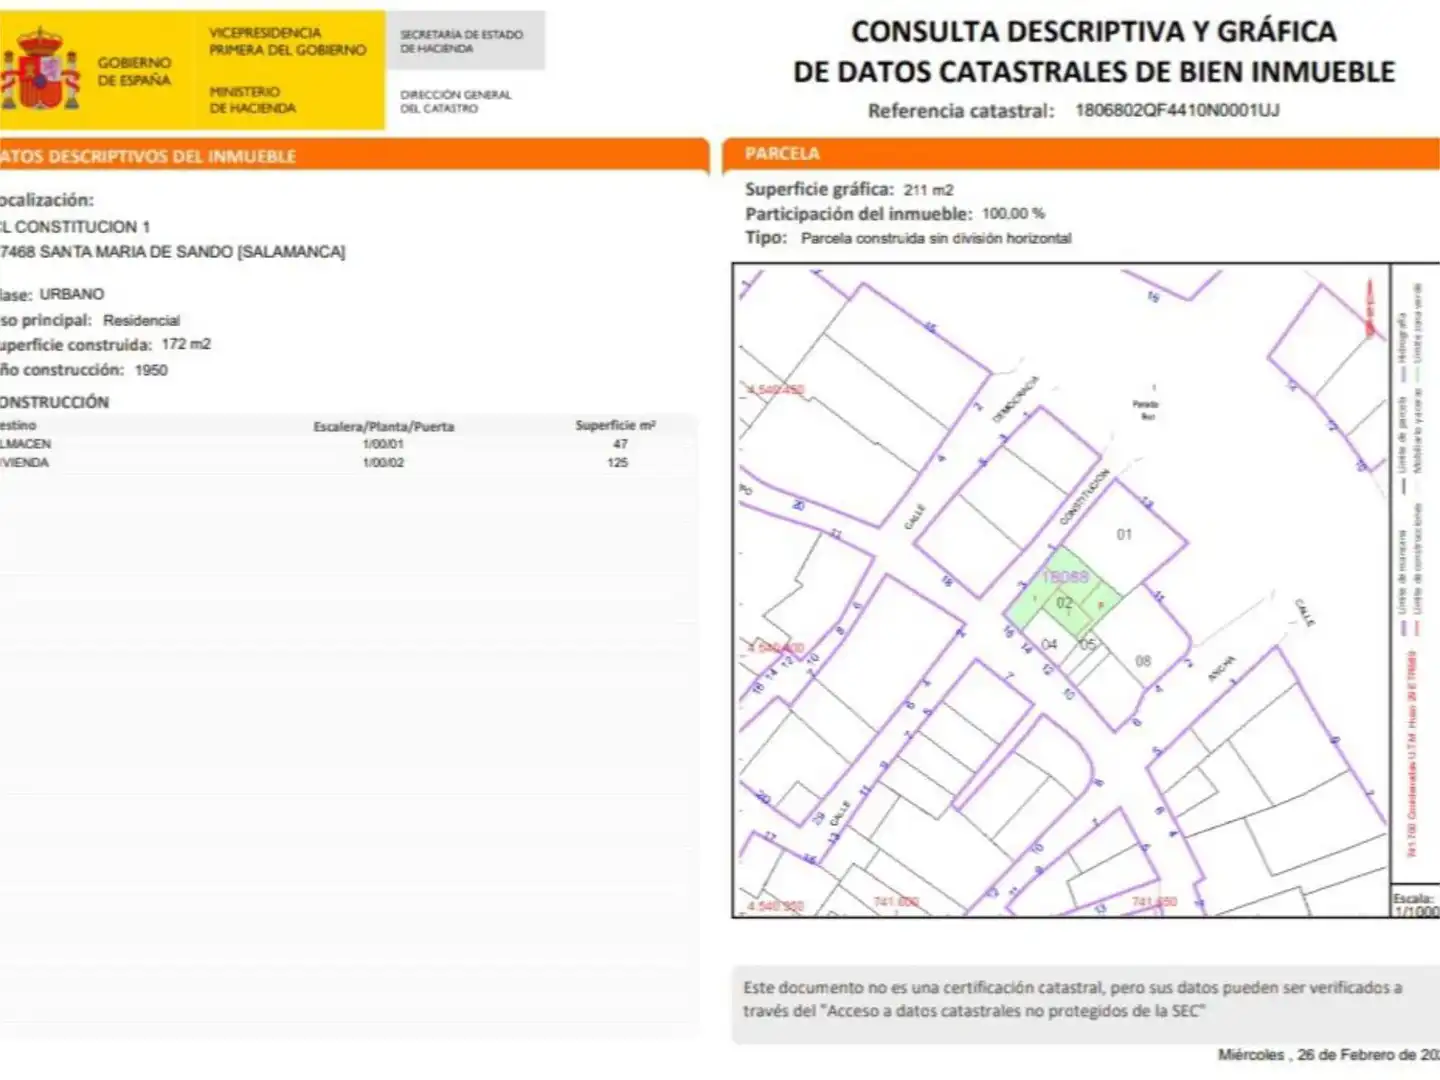This screenshot has width=1440, height=1080.
Task: Select the green highlighted parcel on map
Action: pyautogui.click(x=1063, y=594)
